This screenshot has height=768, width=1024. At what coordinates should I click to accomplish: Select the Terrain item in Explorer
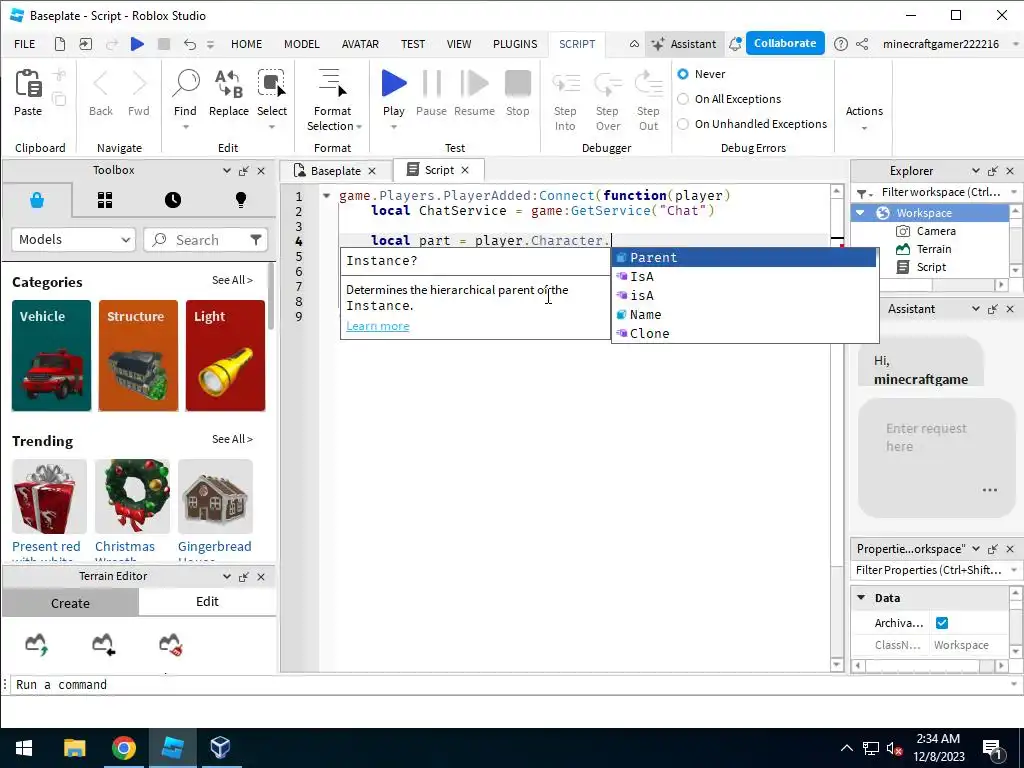click(934, 249)
